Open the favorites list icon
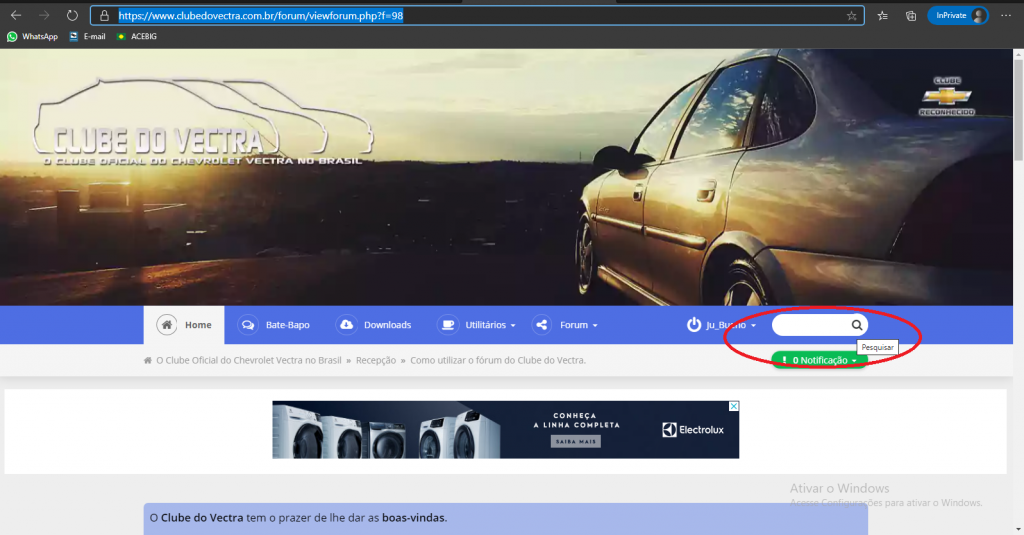The width and height of the screenshot is (1024, 535). [882, 16]
